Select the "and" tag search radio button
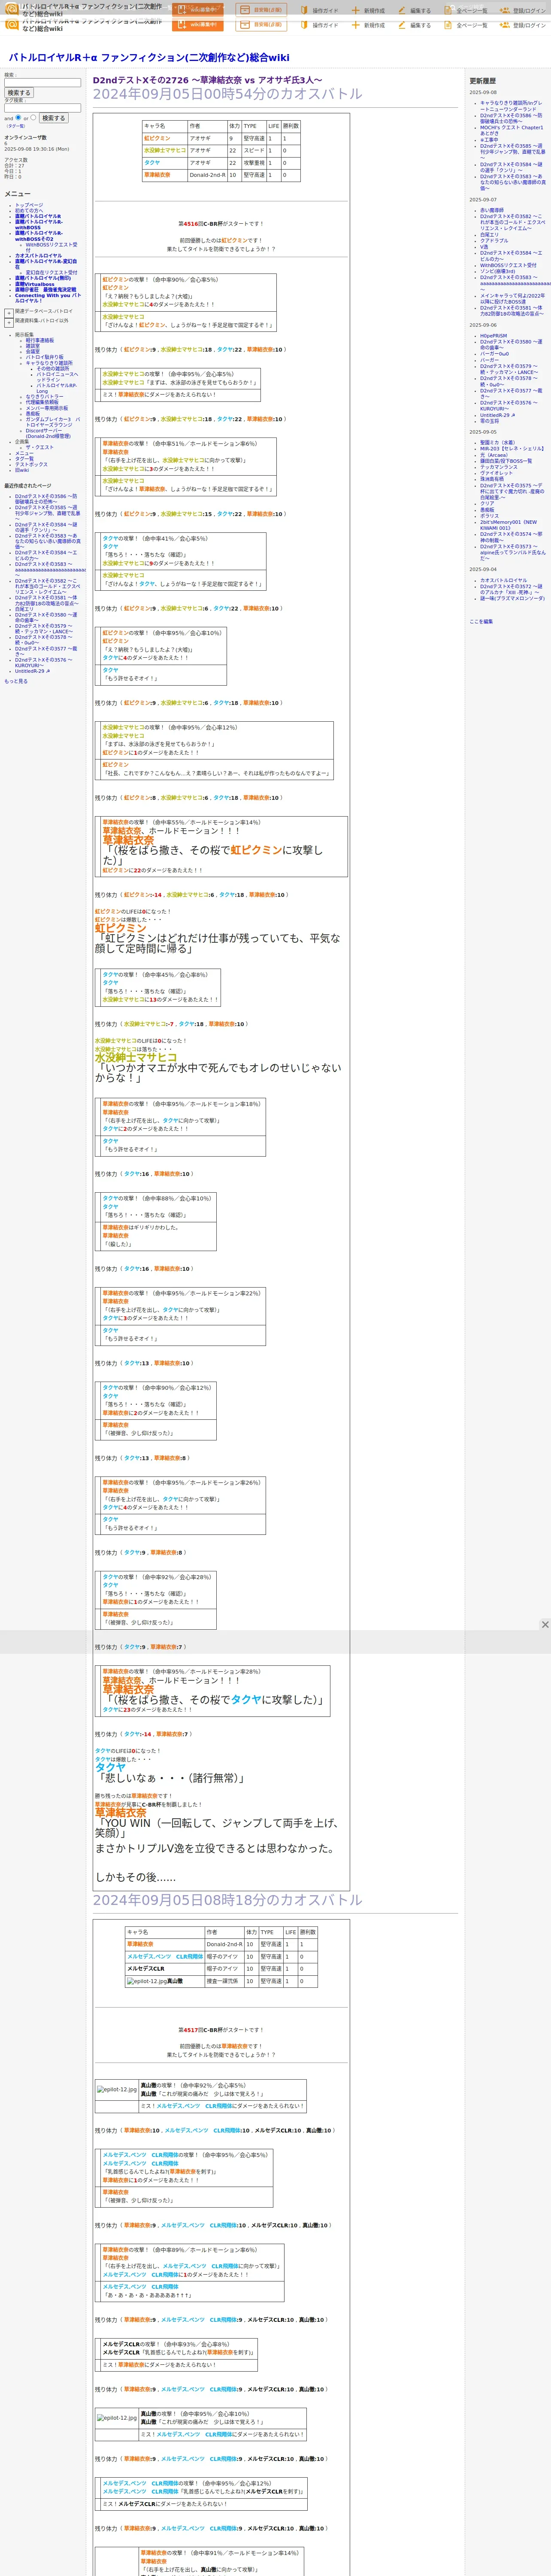Viewport: 551px width, 2576px height. click(x=18, y=117)
